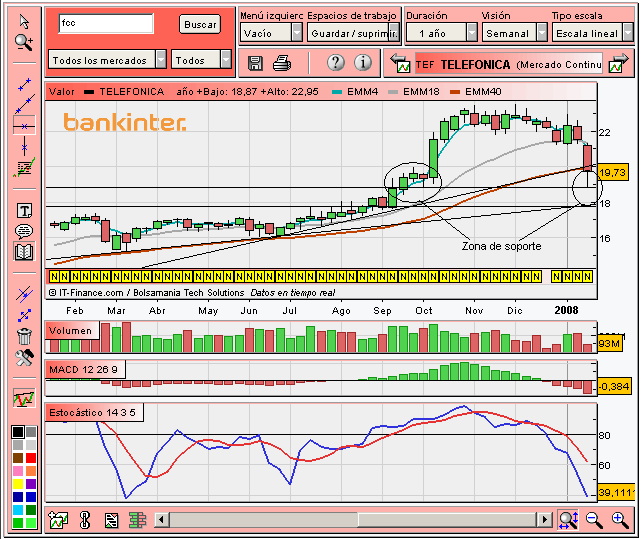Viewport: 641px width, 539px height.
Task: Pick the yellow color swatch
Action: coord(18,484)
